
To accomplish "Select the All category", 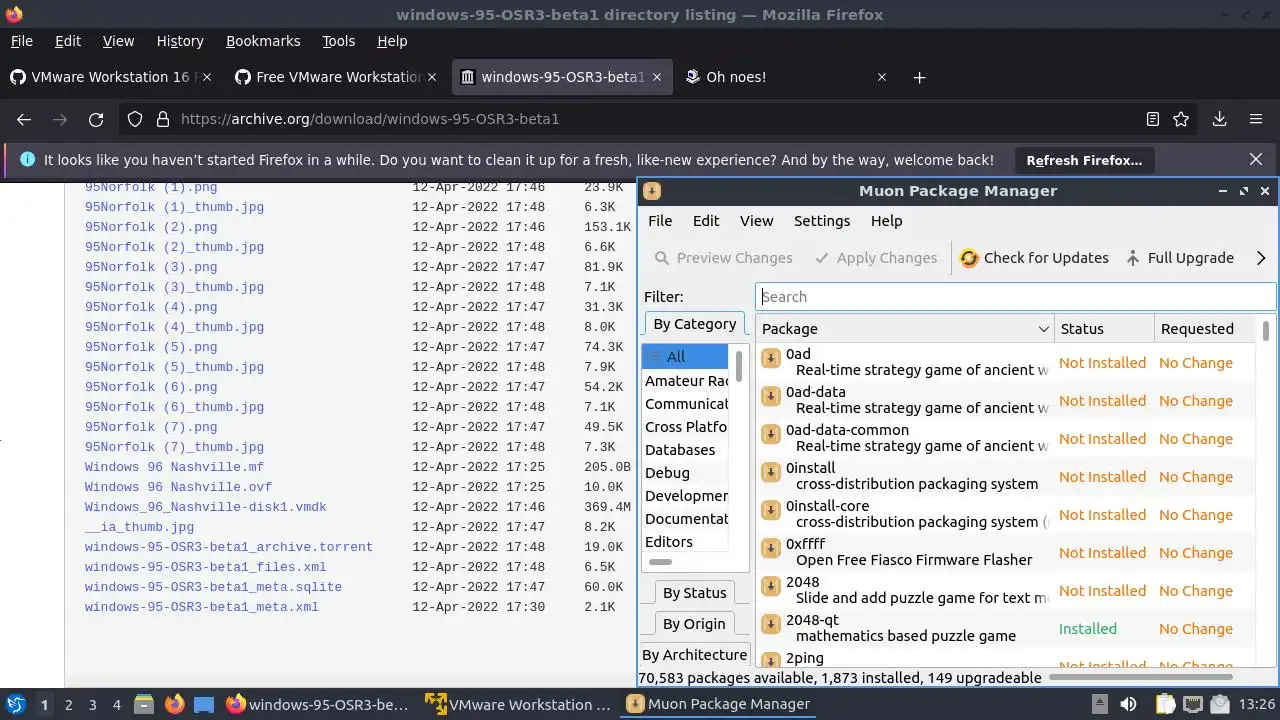I will click(685, 357).
